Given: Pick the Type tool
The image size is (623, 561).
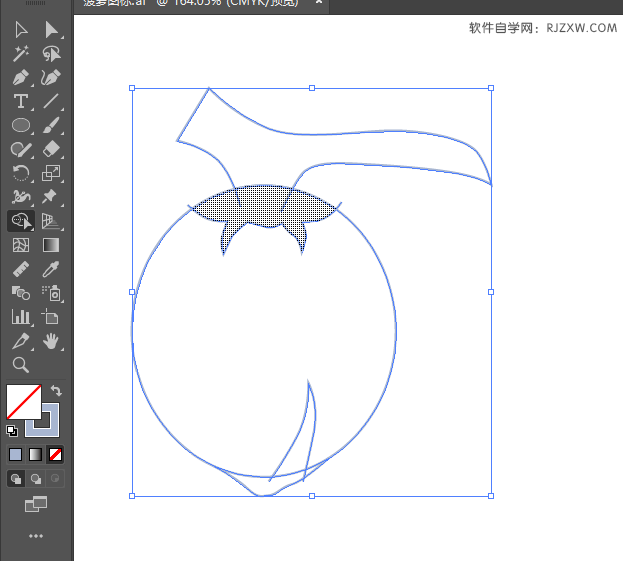Looking at the screenshot, I should (x=20, y=101).
